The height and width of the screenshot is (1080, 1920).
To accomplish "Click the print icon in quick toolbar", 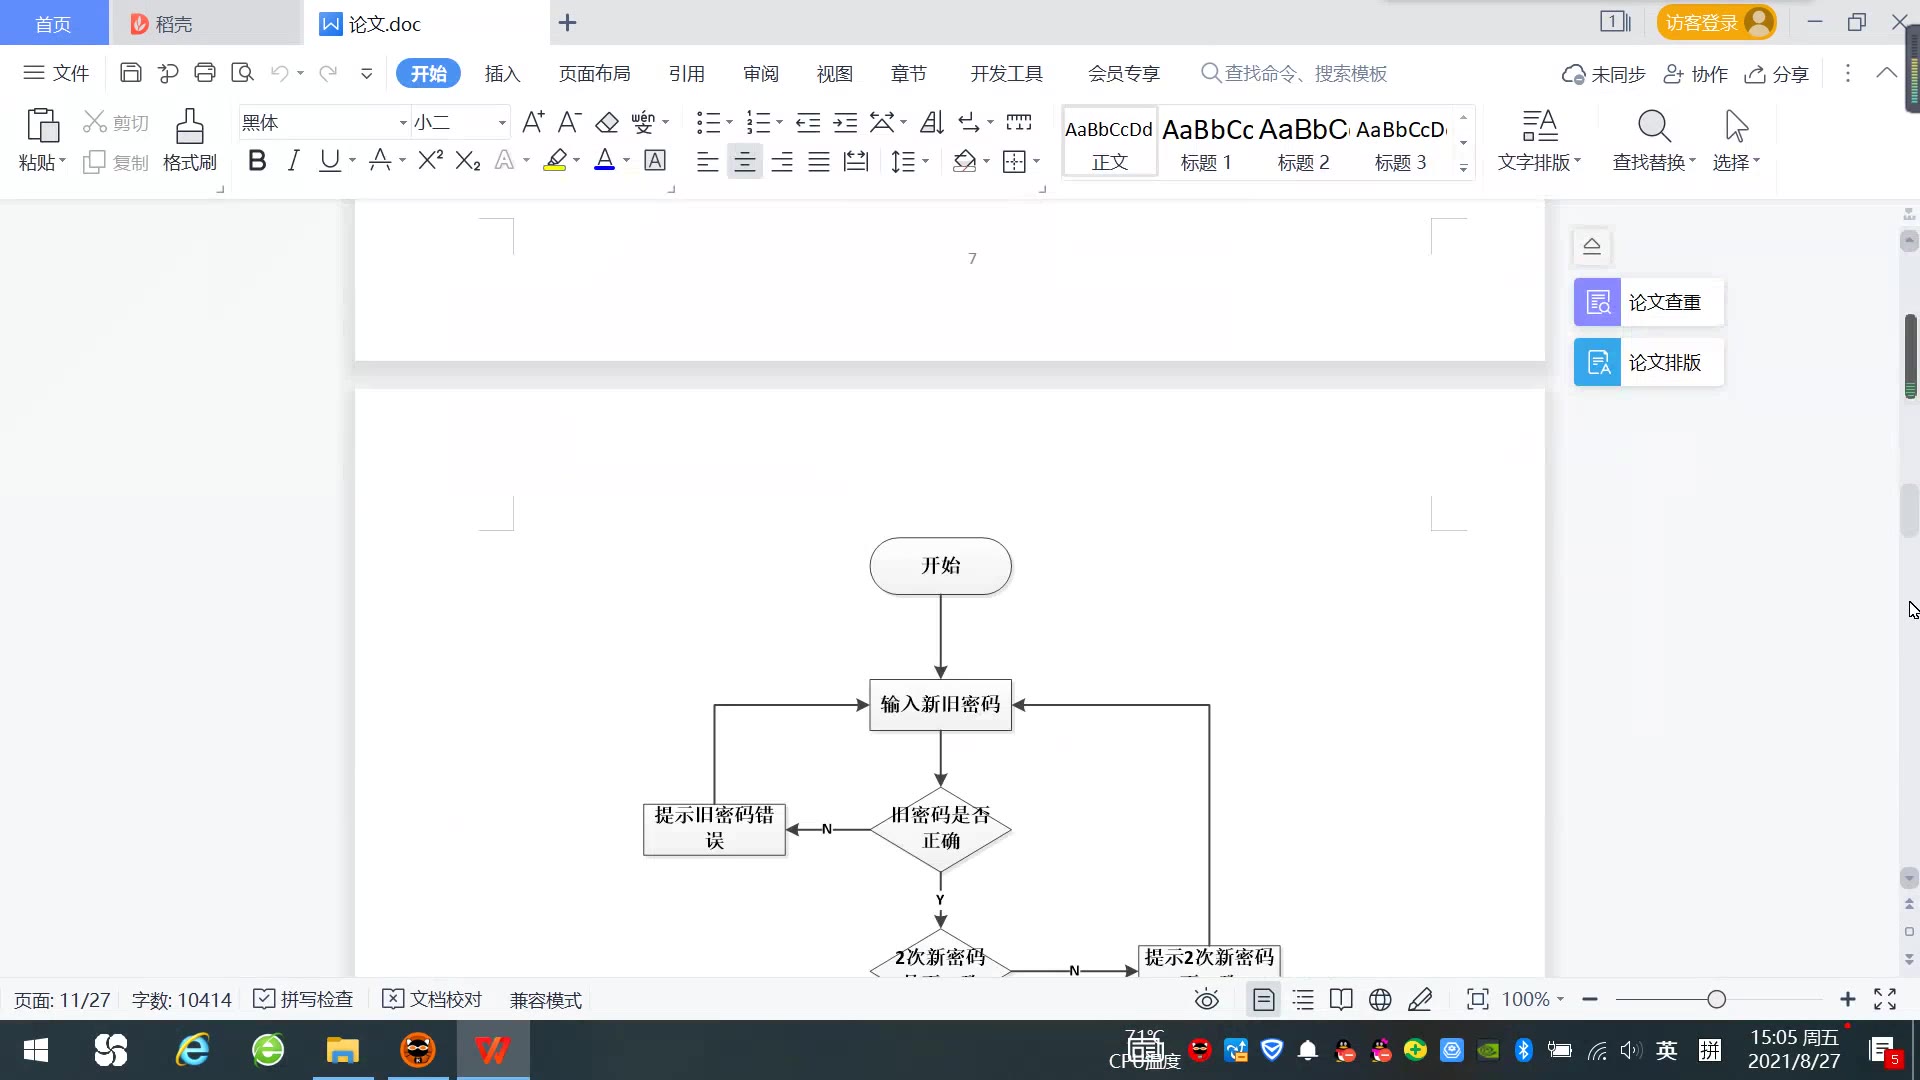I will [x=205, y=73].
